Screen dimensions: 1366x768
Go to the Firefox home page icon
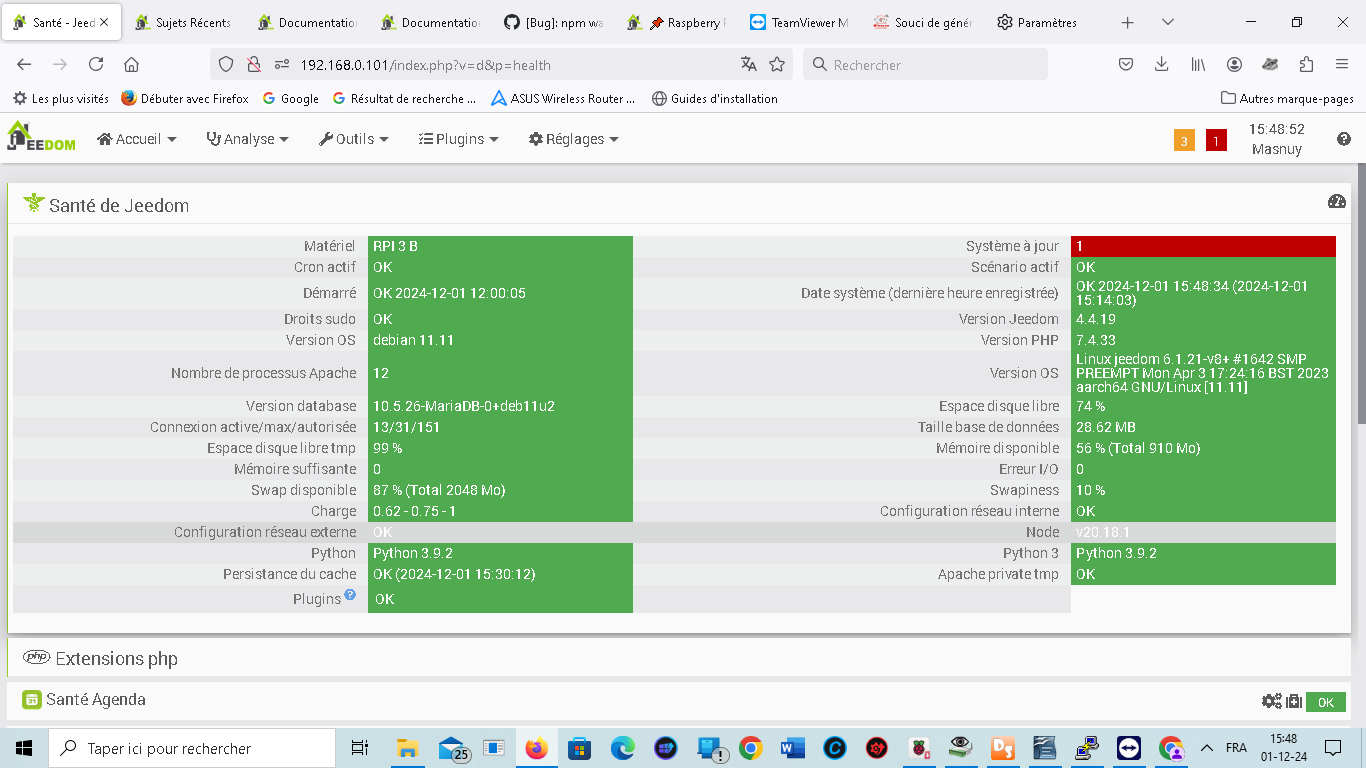131,65
